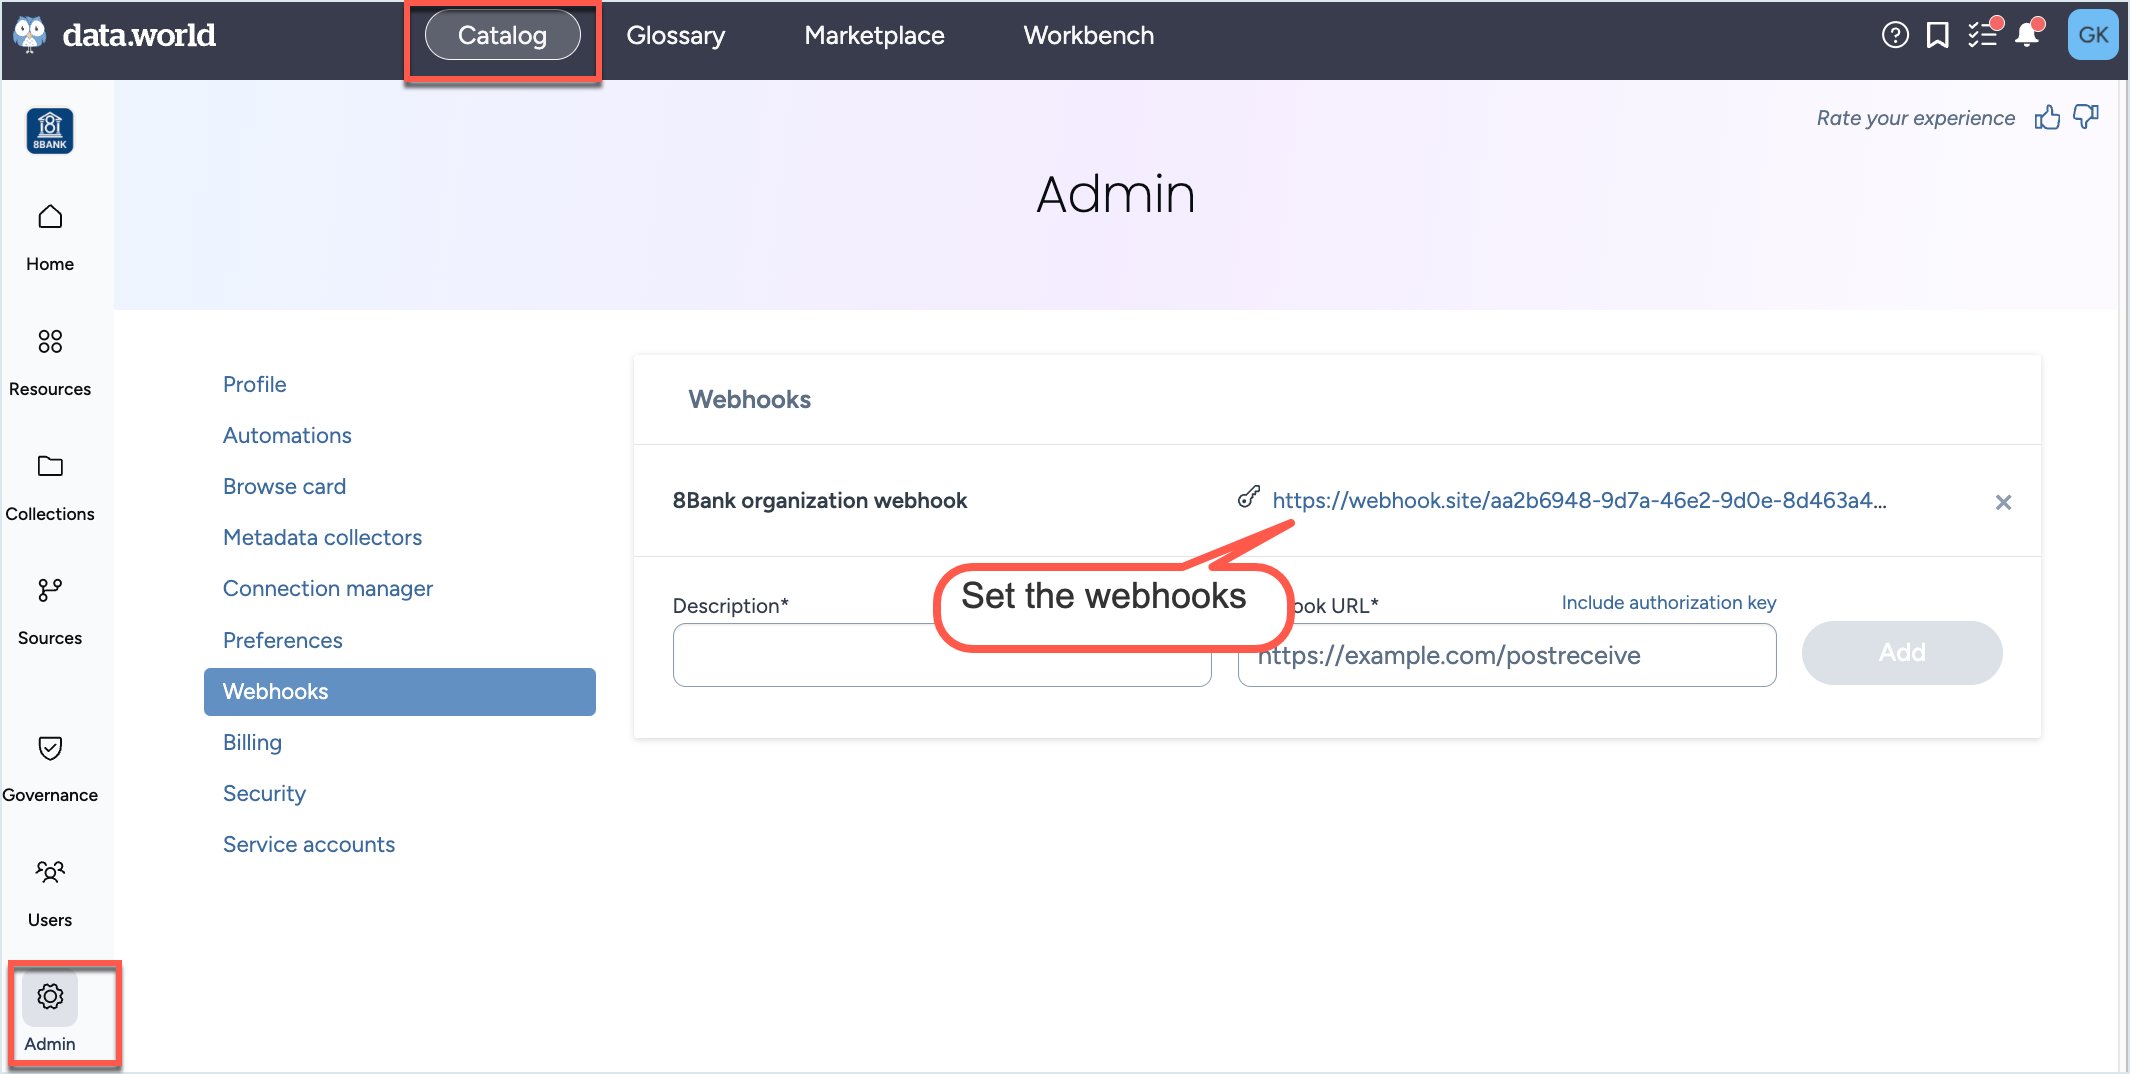Go to Home in the sidebar

[50, 237]
